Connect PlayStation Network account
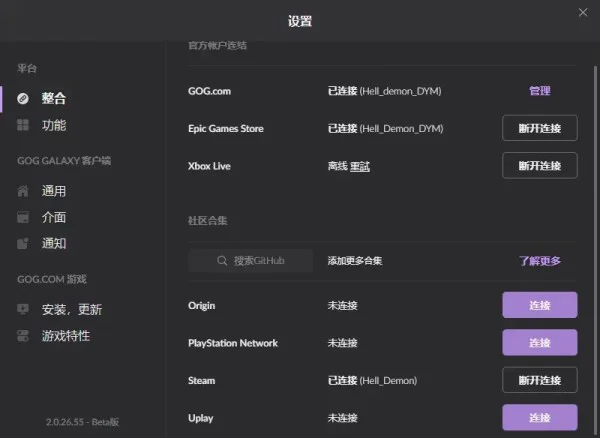600x438 pixels. (x=540, y=342)
